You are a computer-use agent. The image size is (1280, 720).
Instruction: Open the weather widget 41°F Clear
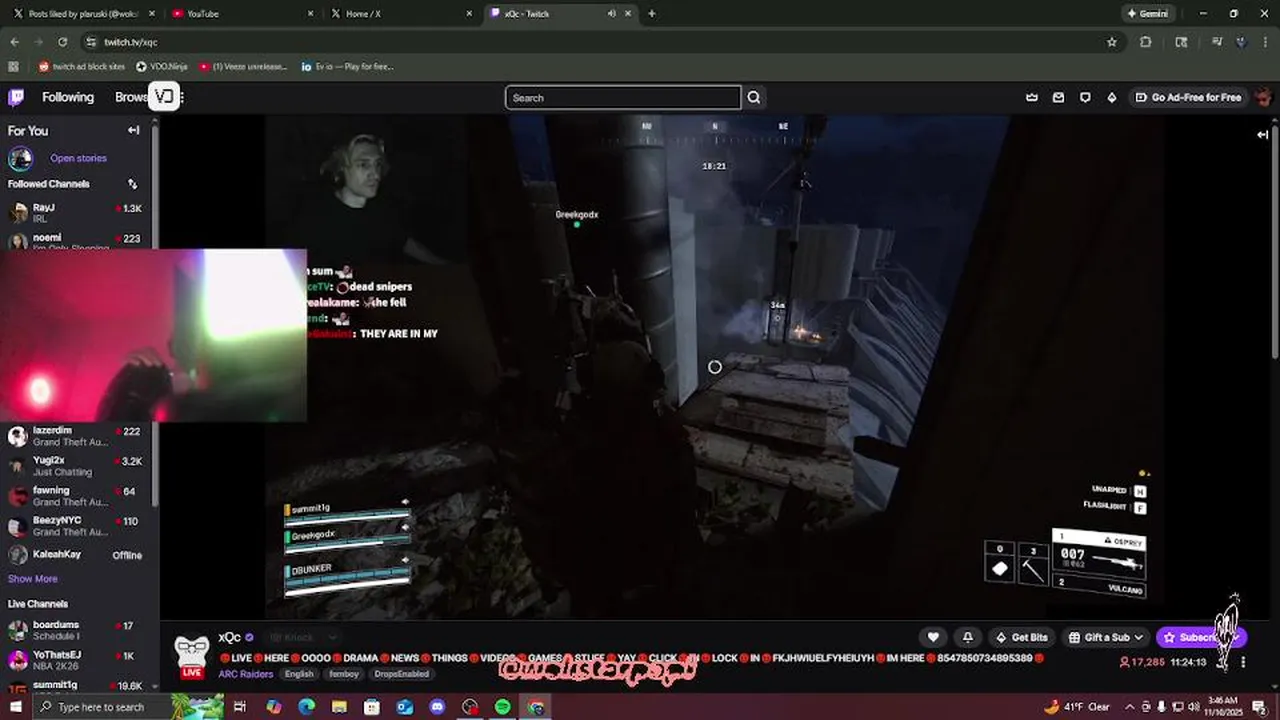1076,707
